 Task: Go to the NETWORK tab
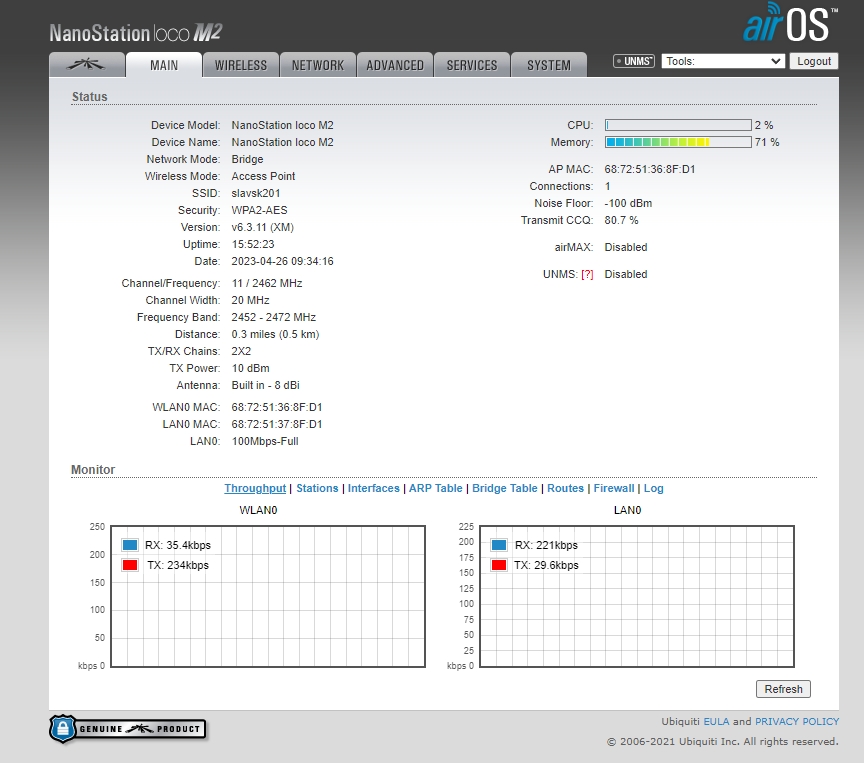pos(318,65)
